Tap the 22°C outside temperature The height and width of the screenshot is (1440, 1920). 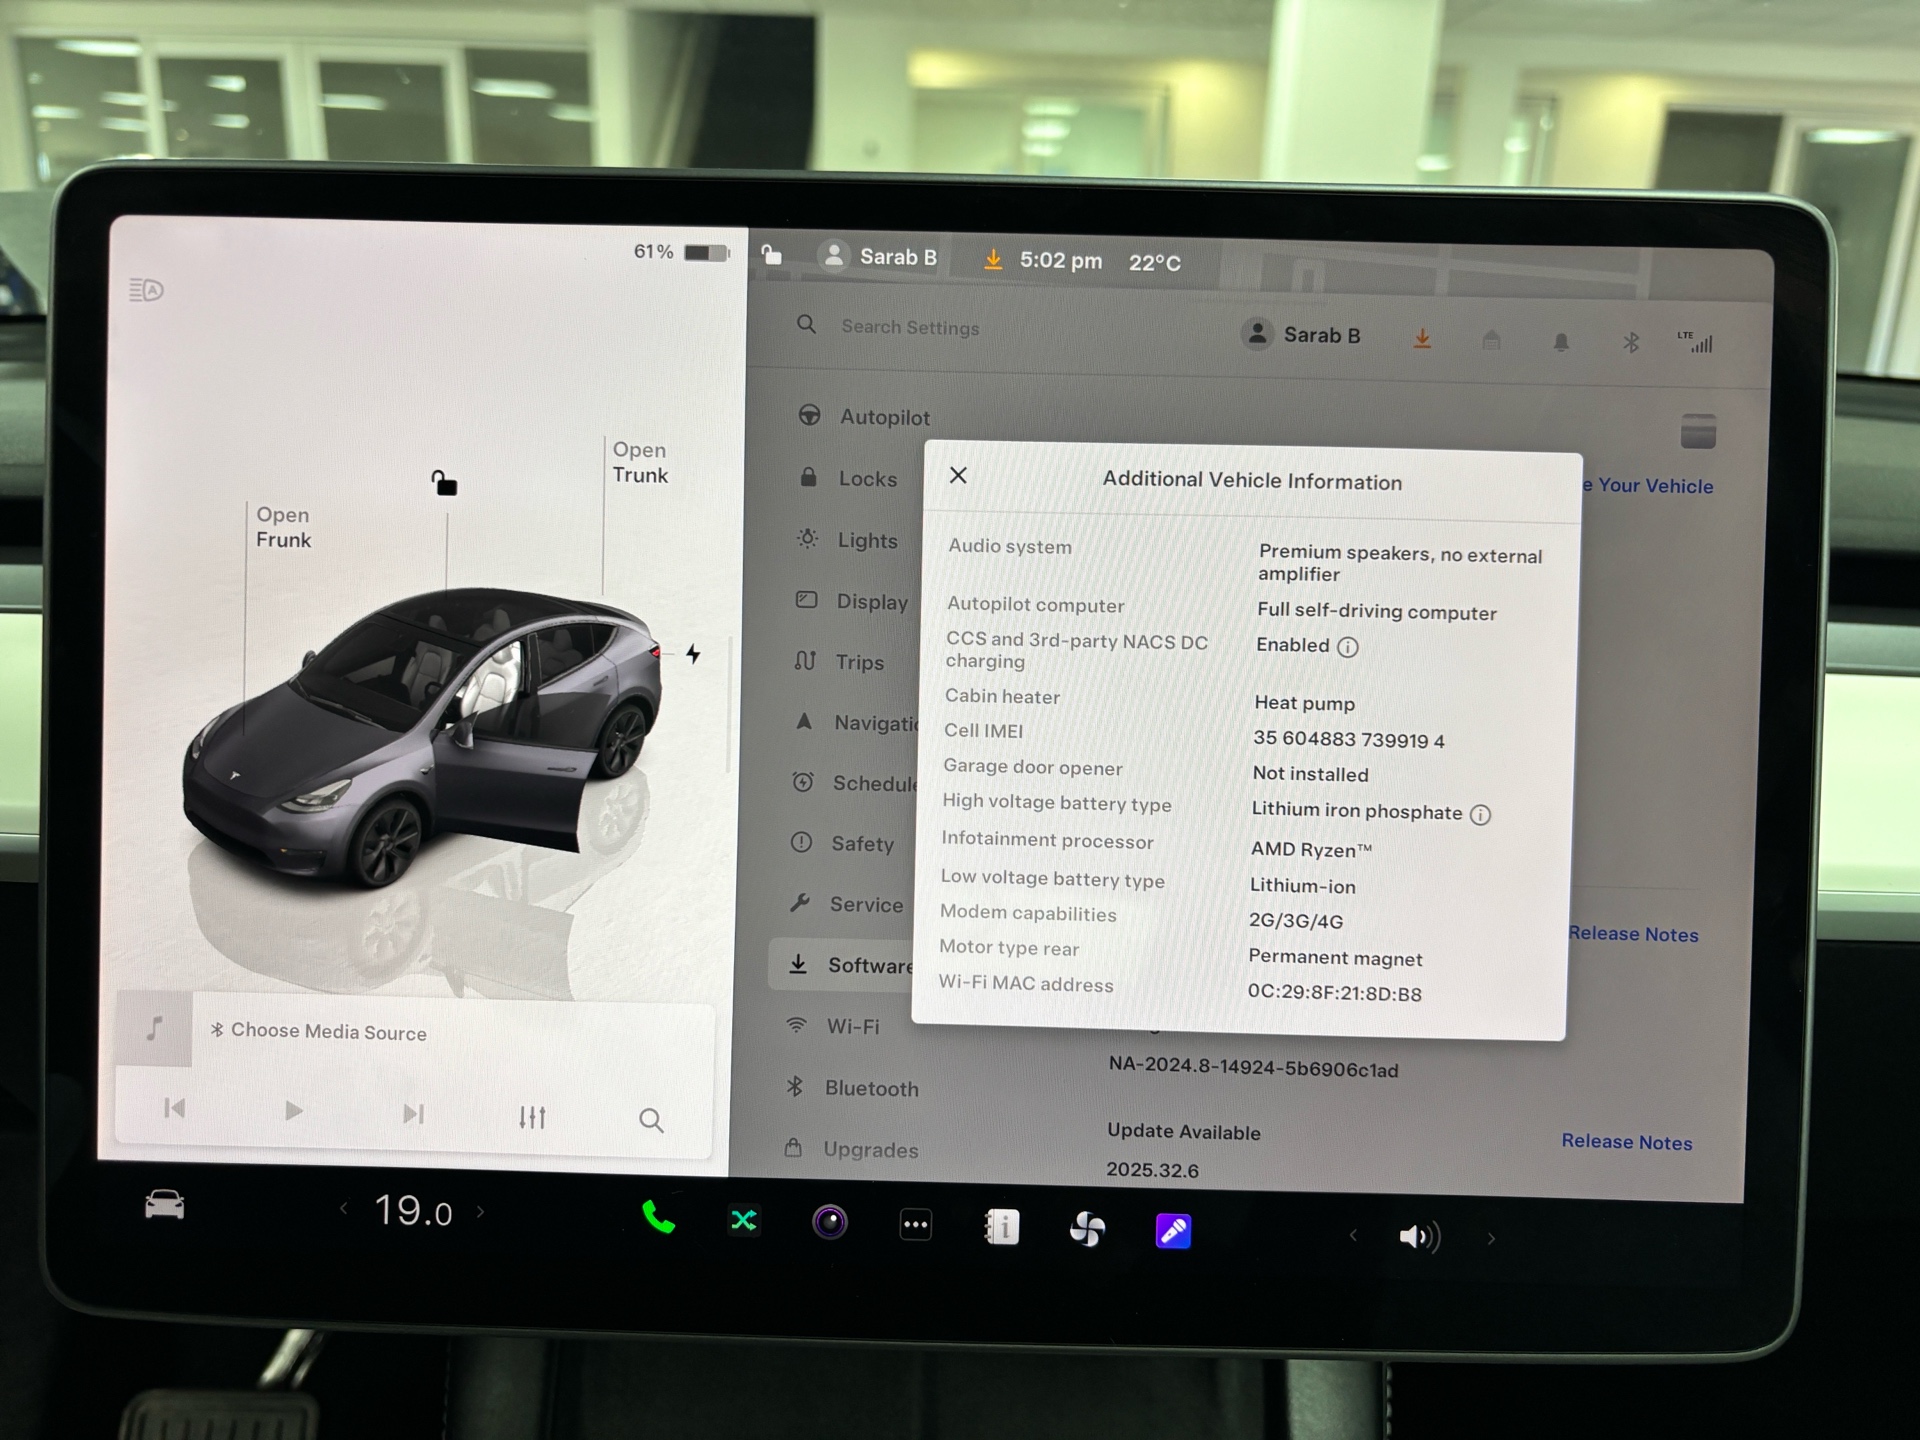[1155, 263]
